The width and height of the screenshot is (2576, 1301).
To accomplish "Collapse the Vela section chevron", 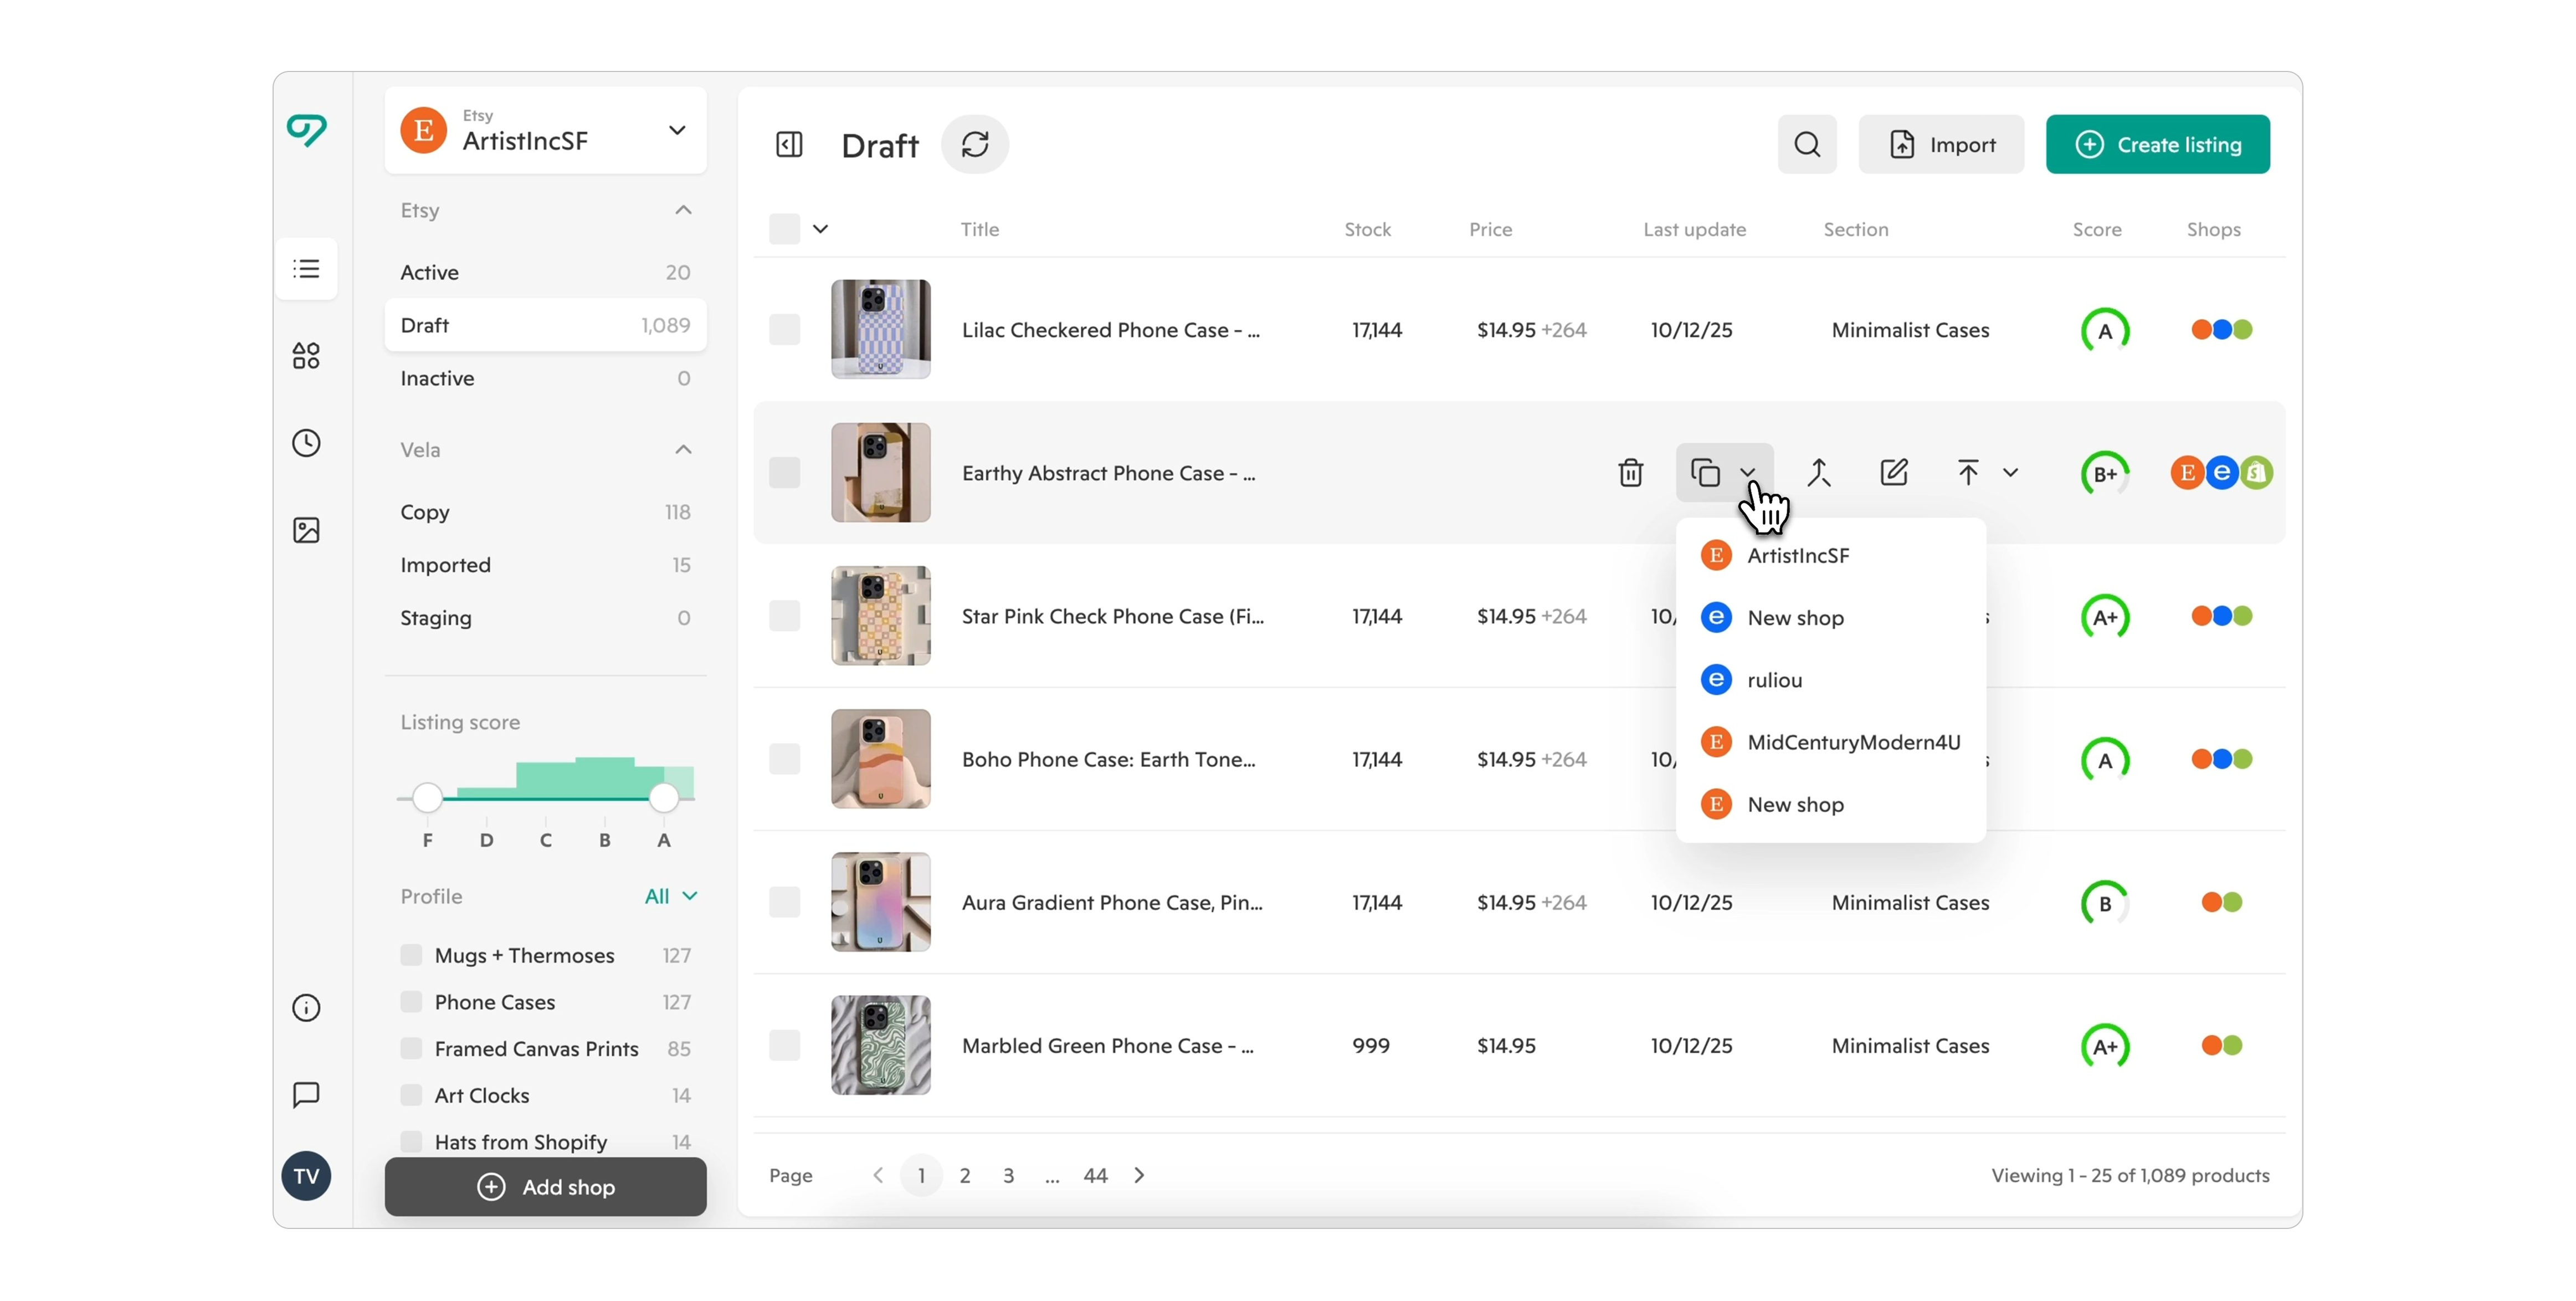I will click(x=683, y=450).
